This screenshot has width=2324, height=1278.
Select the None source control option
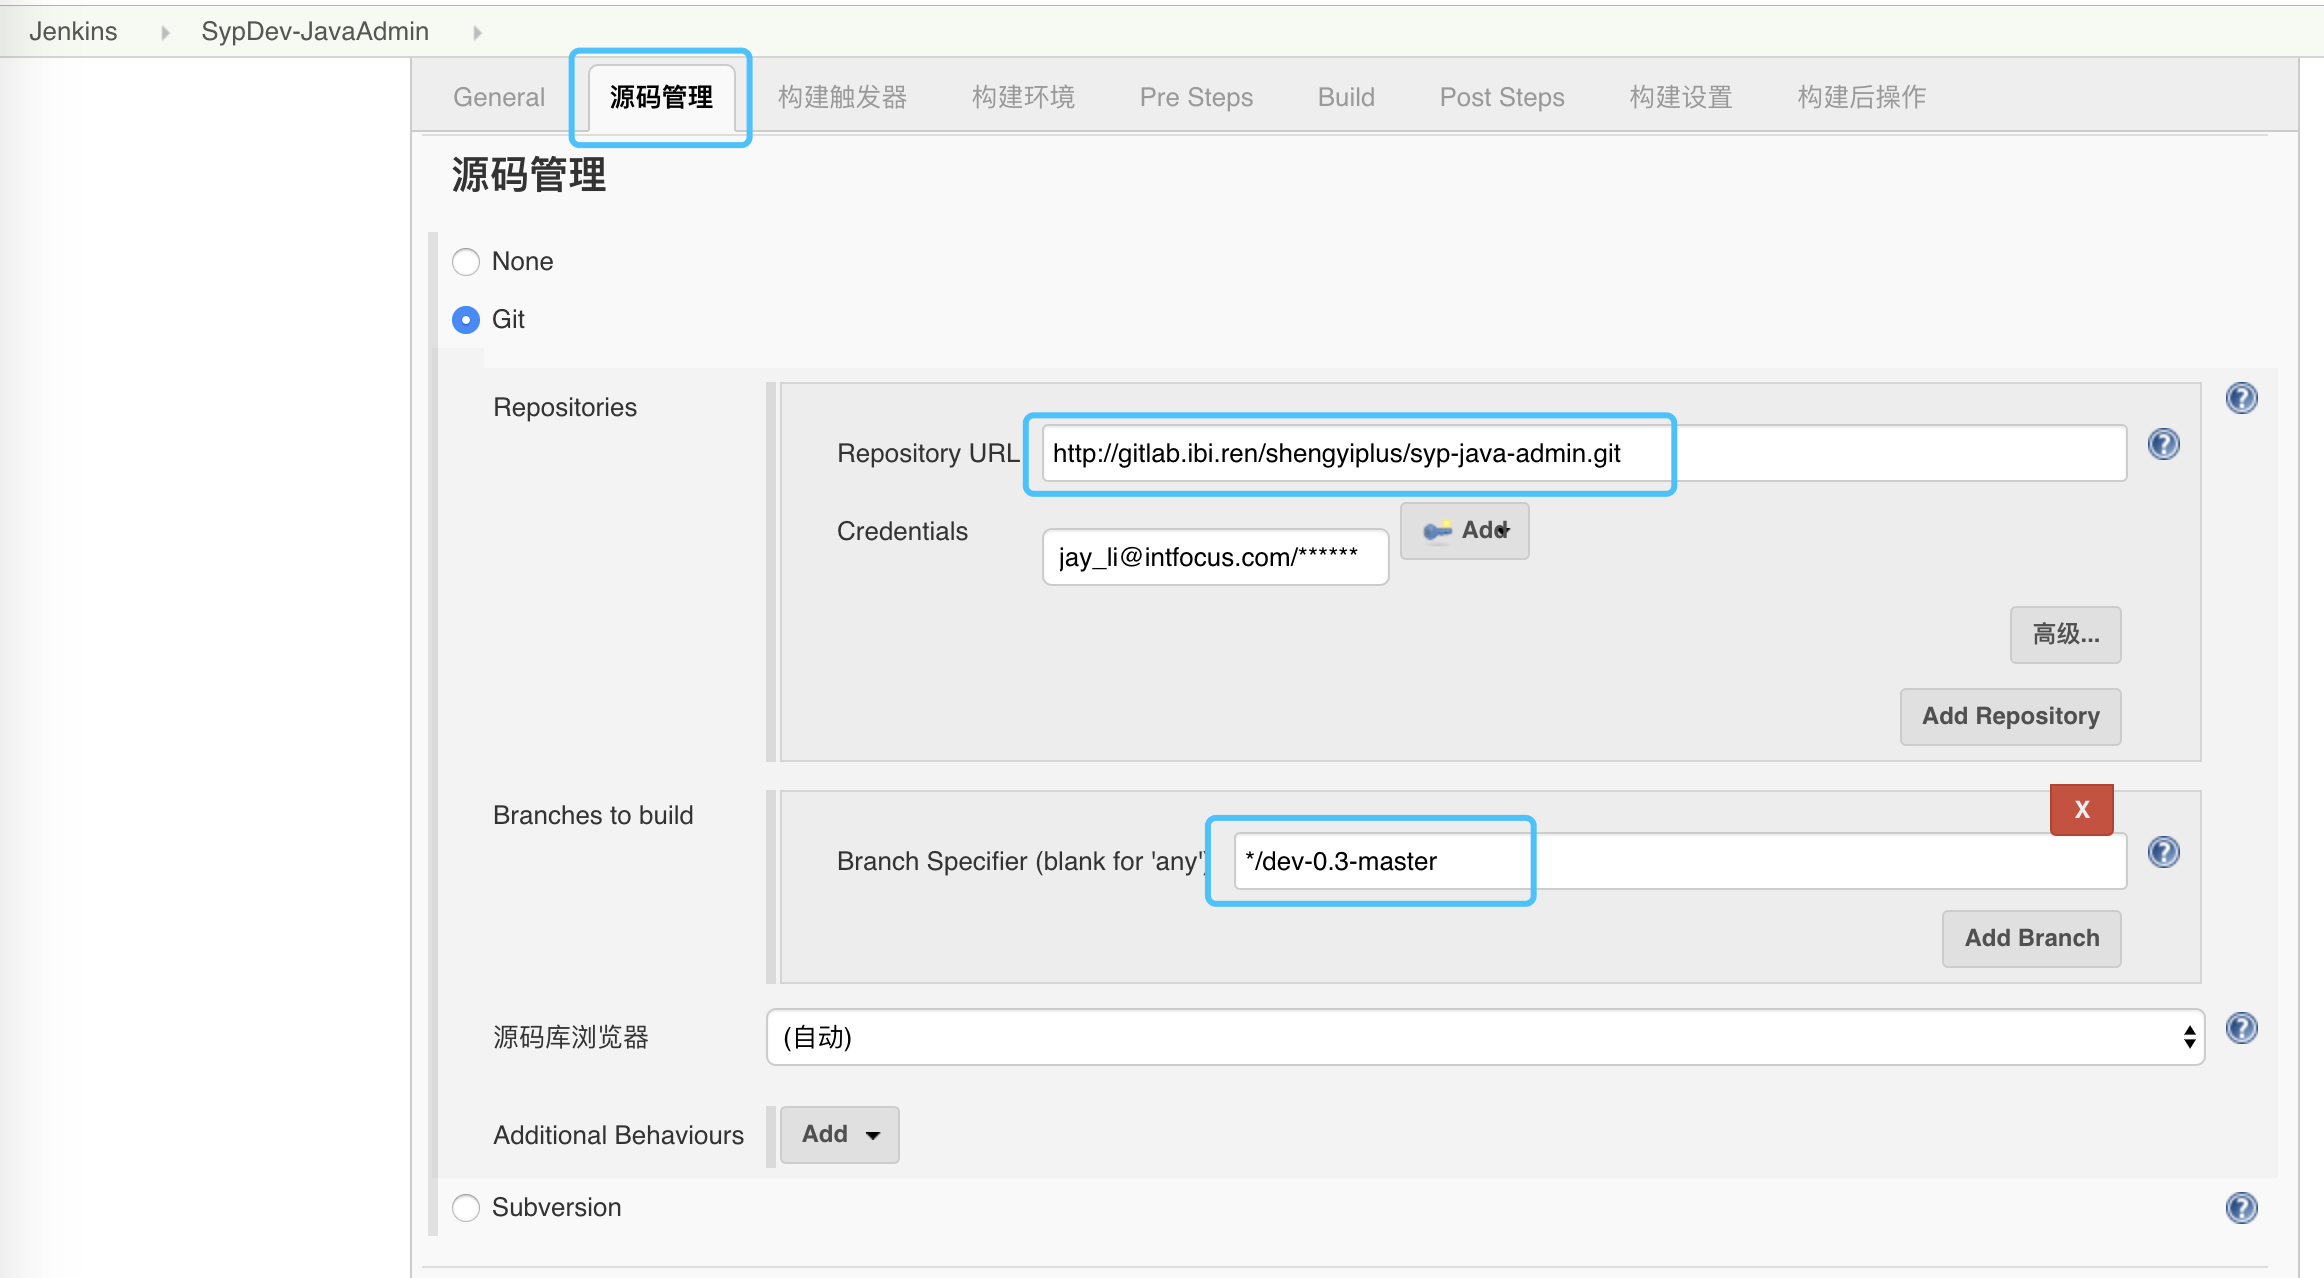[x=466, y=262]
